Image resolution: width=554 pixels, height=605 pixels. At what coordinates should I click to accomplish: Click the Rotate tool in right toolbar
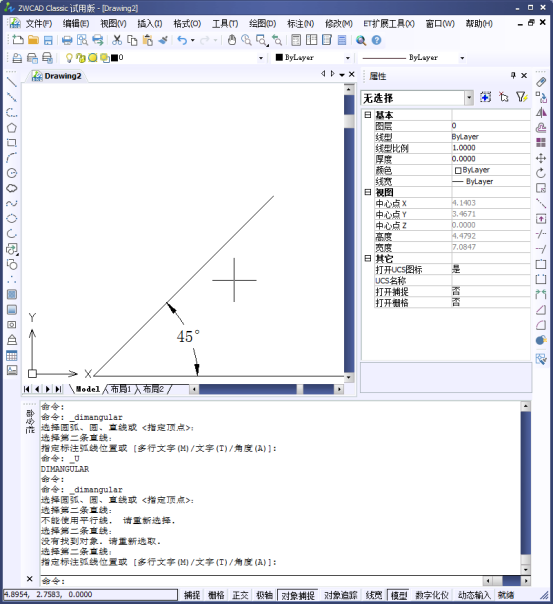tap(541, 173)
